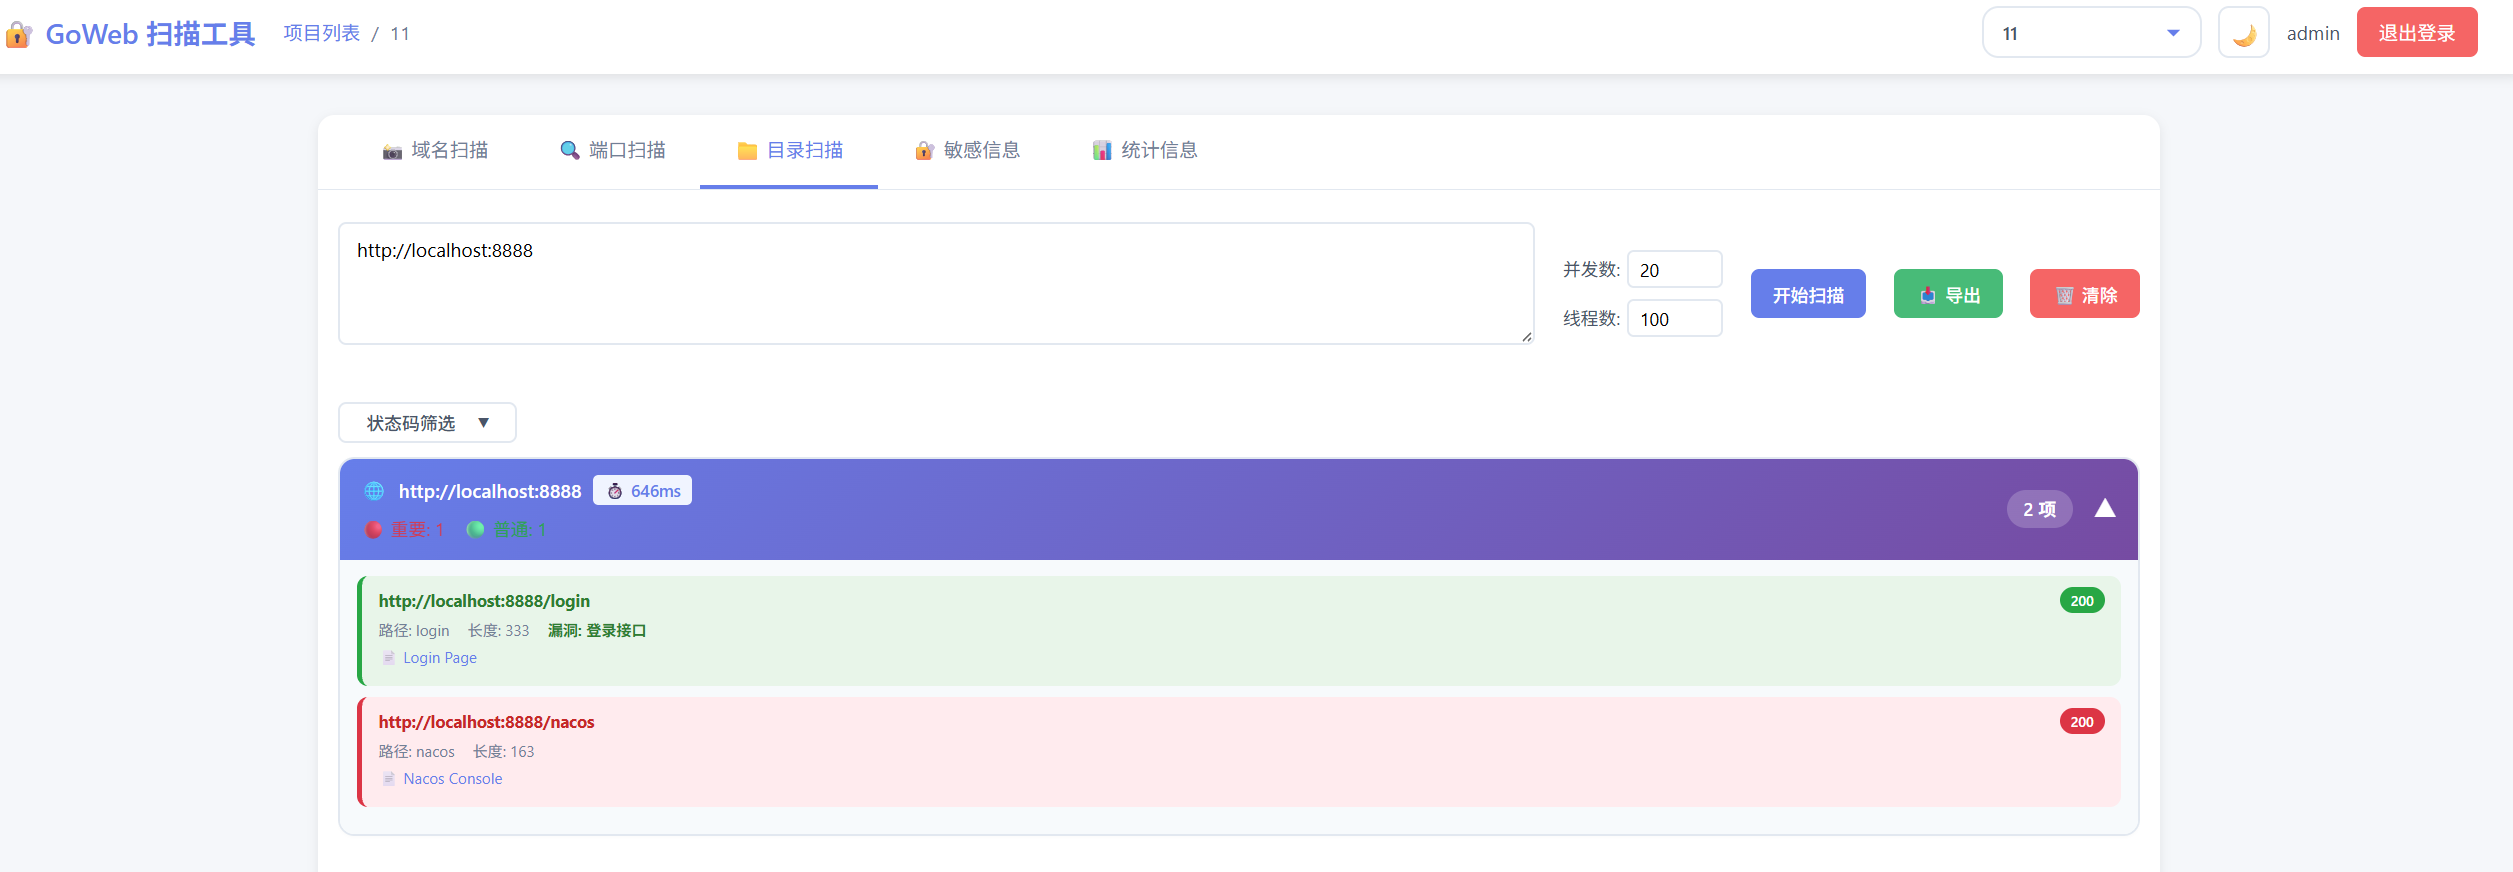
Task: Click the red 清除 clear button
Action: (x=2084, y=295)
